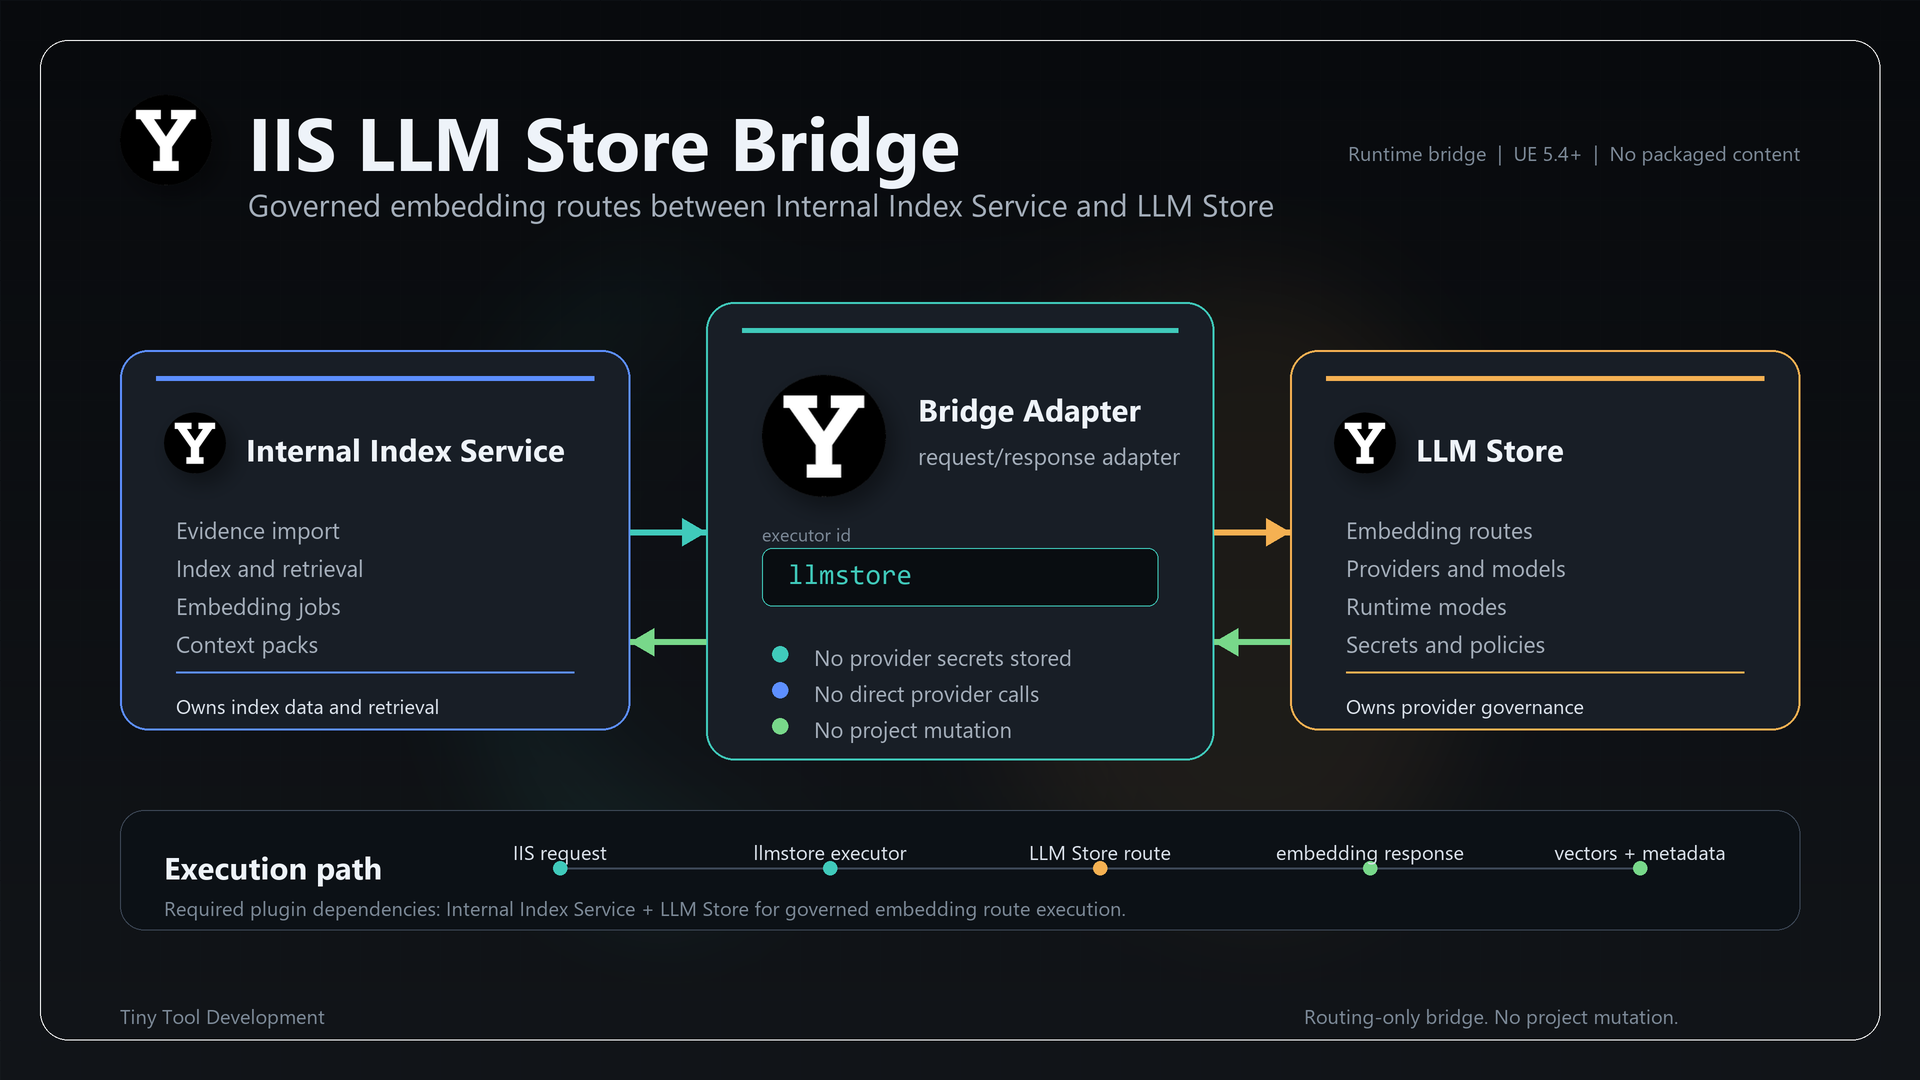Click the large Y logo in Bridge Adapter card
This screenshot has height=1080, width=1920.
(x=824, y=436)
